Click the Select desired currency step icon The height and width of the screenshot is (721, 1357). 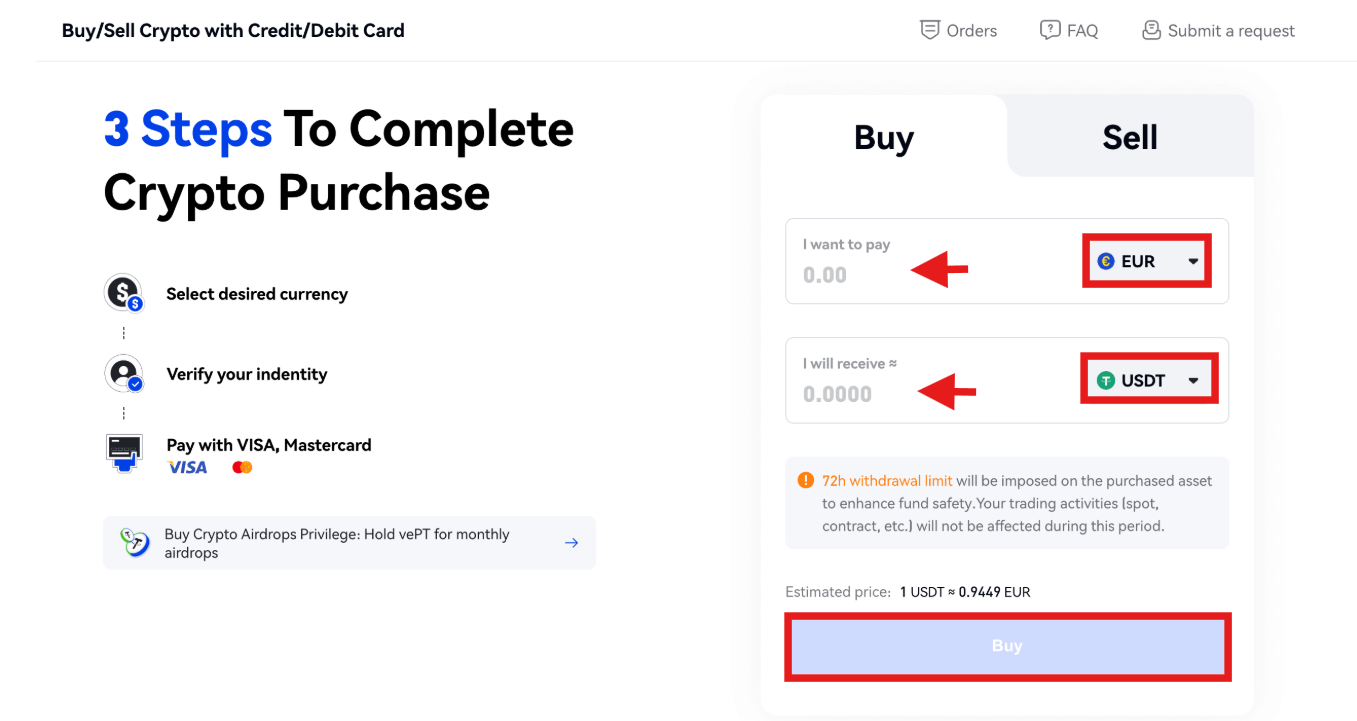(x=123, y=293)
